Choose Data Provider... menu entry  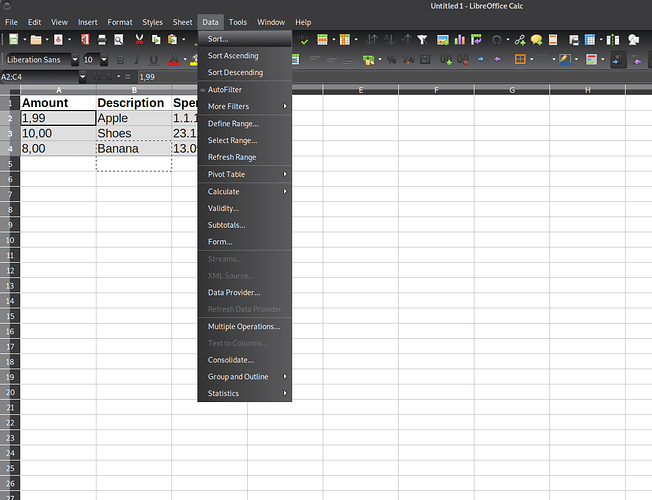coord(244,292)
